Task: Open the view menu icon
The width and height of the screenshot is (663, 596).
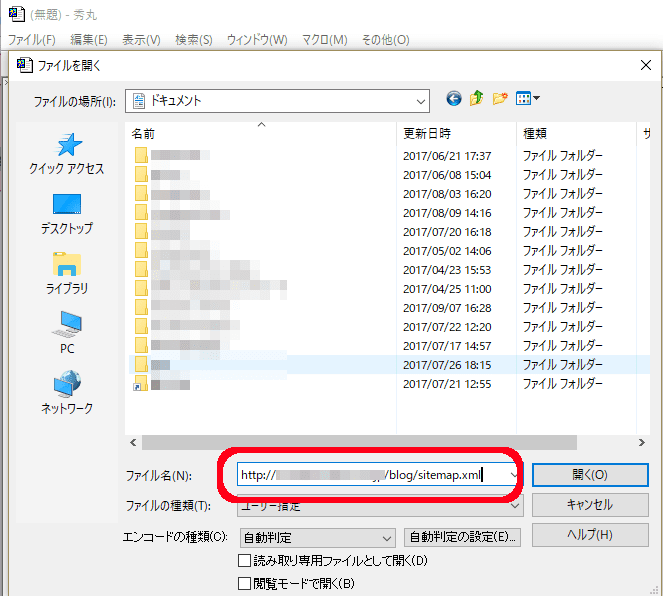Action: pos(527,99)
